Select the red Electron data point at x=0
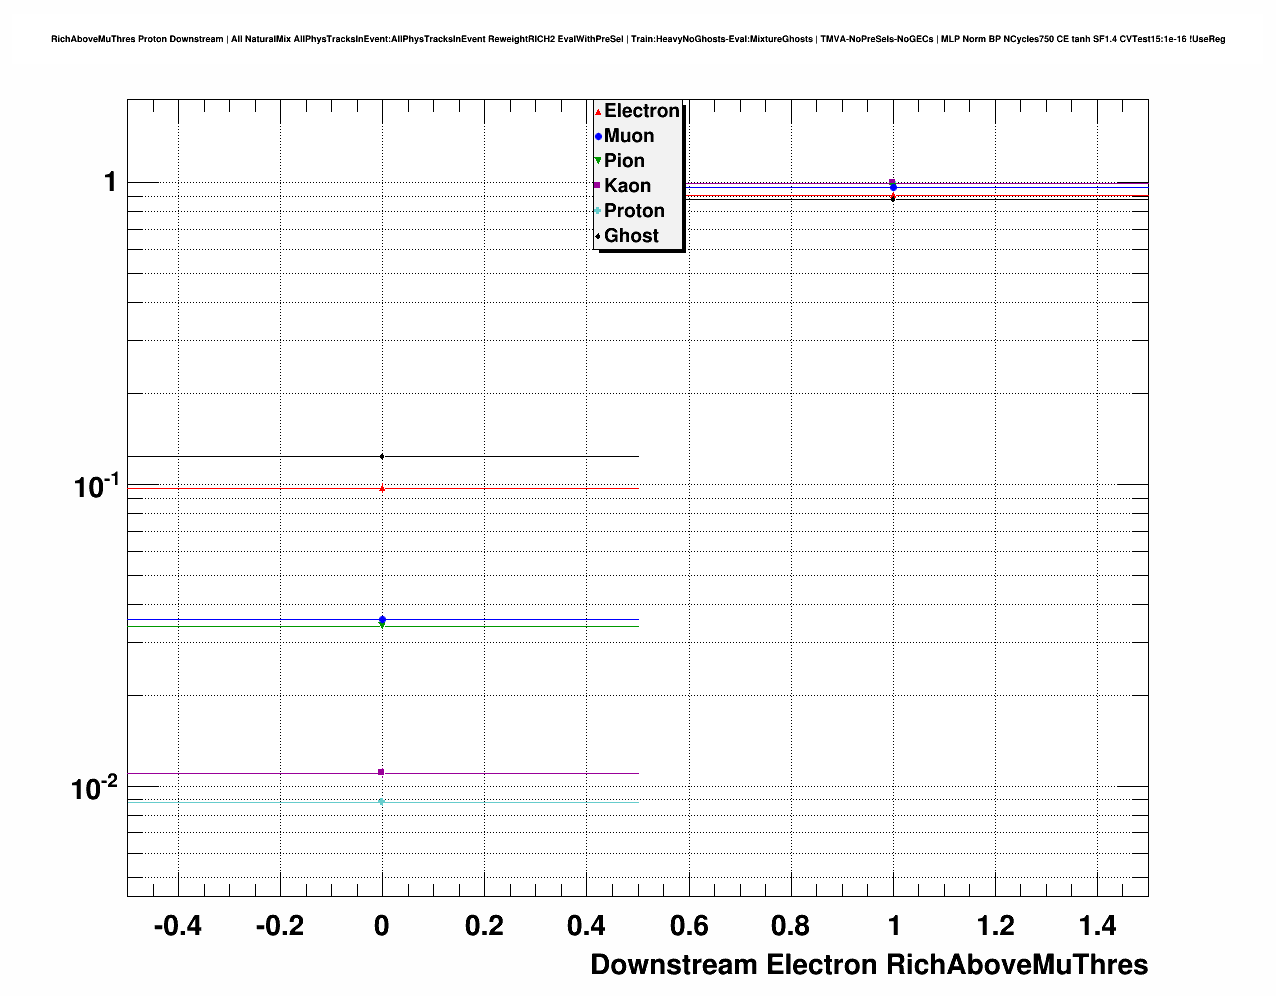This screenshot has height=996, width=1276. pyautogui.click(x=382, y=488)
